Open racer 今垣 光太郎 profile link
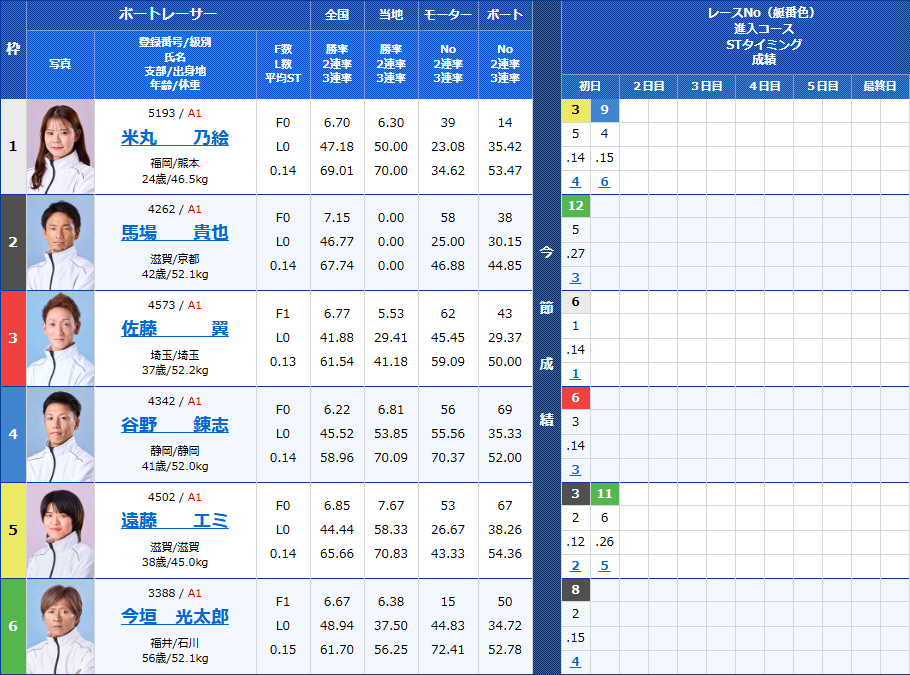Screen dimensions: 910x675 (175, 616)
